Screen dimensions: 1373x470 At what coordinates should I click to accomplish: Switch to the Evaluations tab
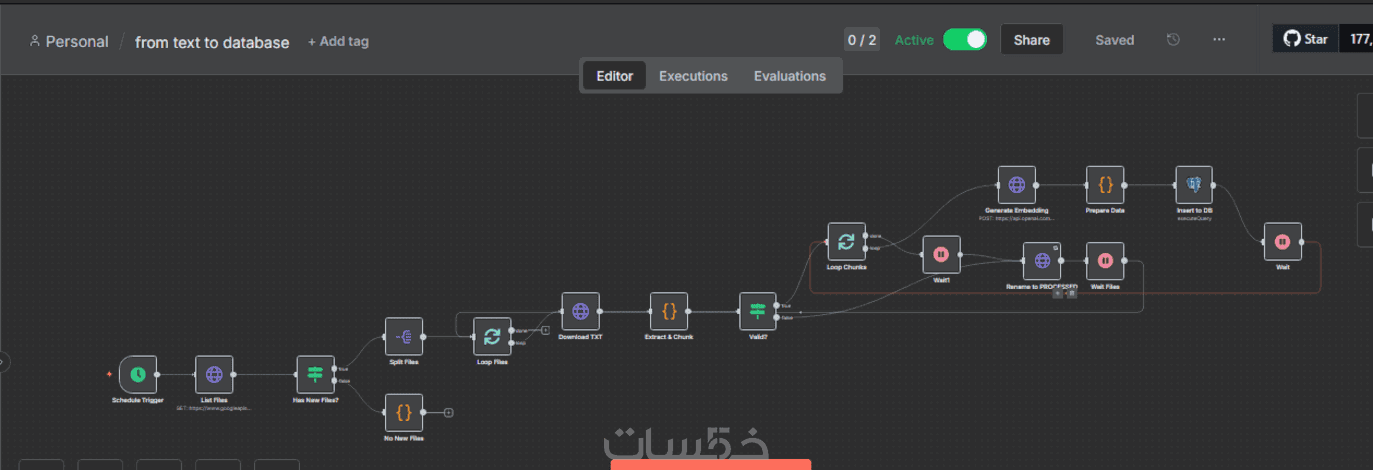(790, 76)
